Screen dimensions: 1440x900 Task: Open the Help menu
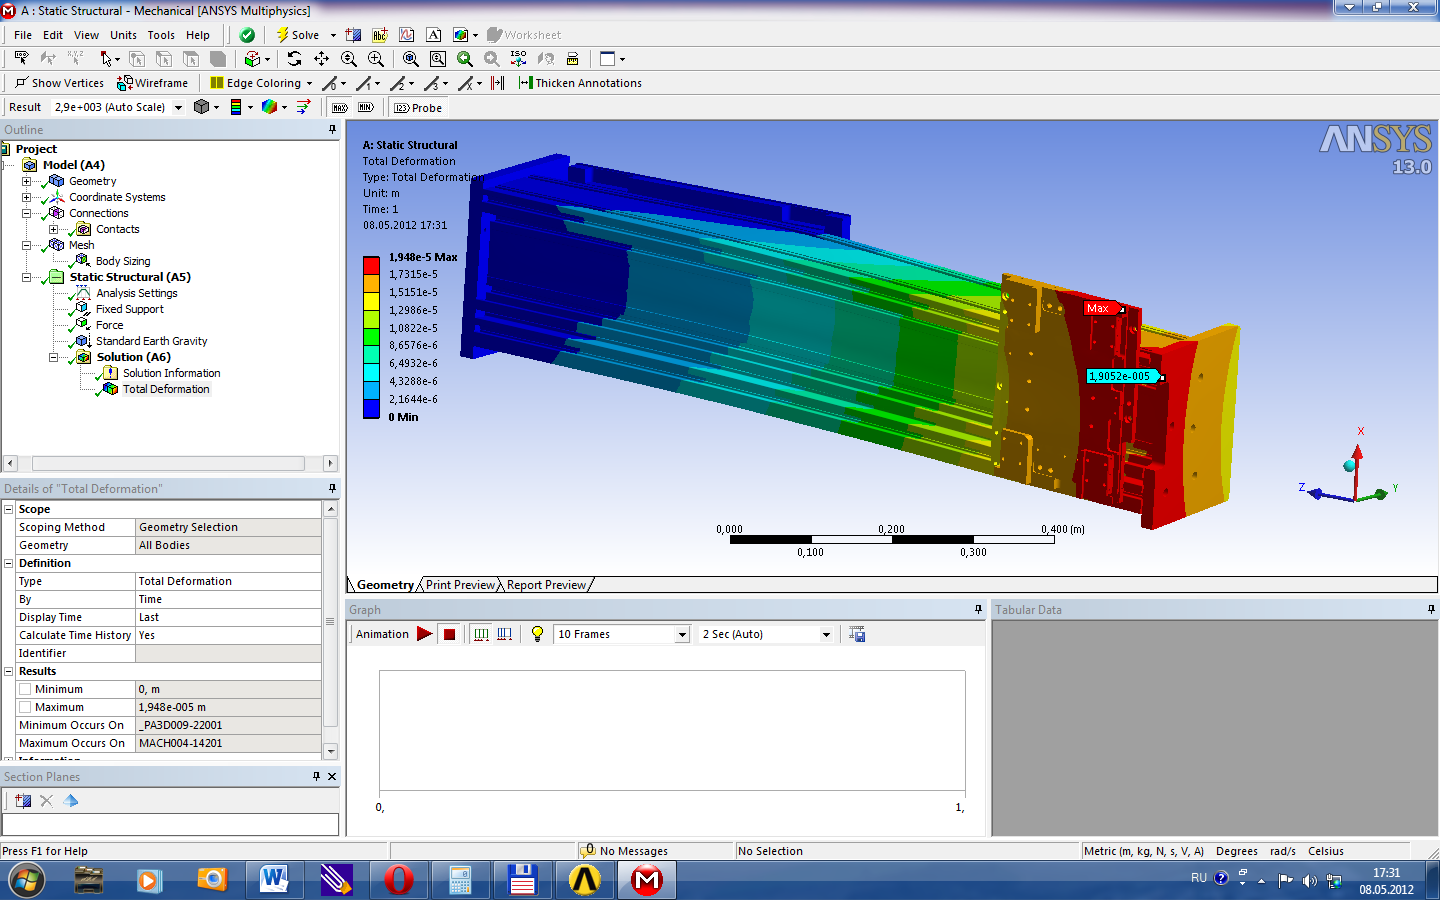[x=198, y=35]
